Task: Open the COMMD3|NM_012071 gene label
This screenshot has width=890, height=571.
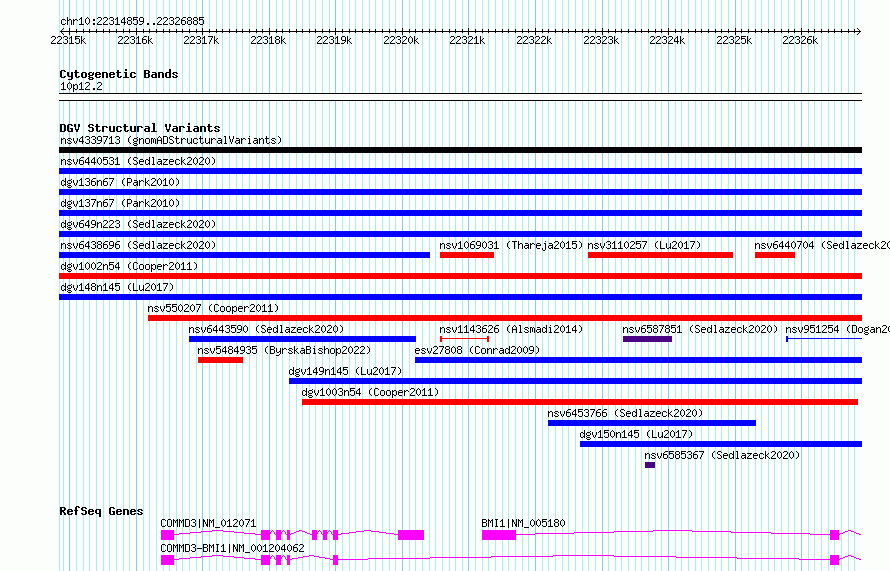Action: pyautogui.click(x=208, y=523)
